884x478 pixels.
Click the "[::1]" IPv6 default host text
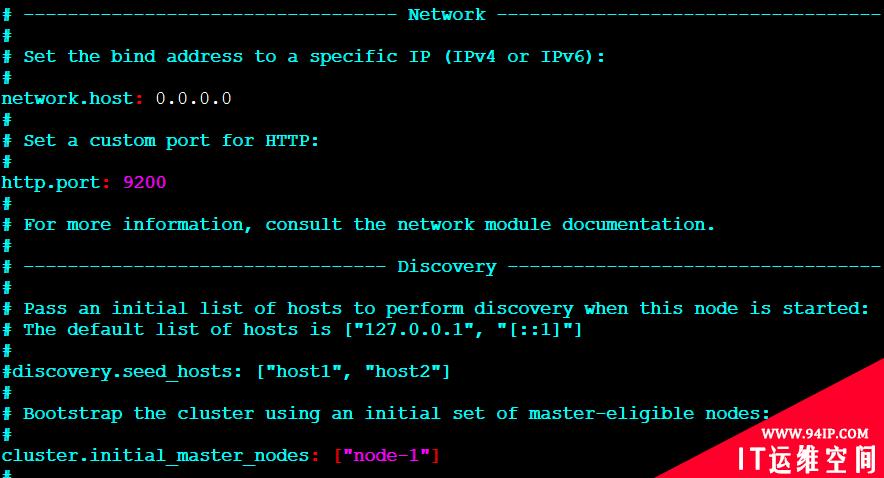pos(535,329)
